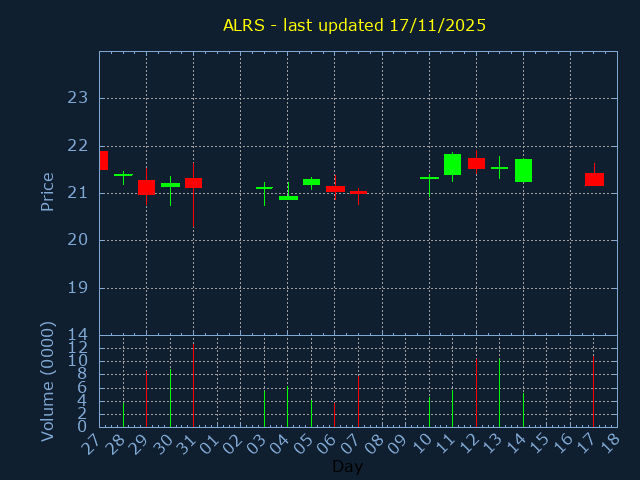Click the red candlestick on day 12
The width and height of the screenshot is (640, 480).
click(x=476, y=163)
